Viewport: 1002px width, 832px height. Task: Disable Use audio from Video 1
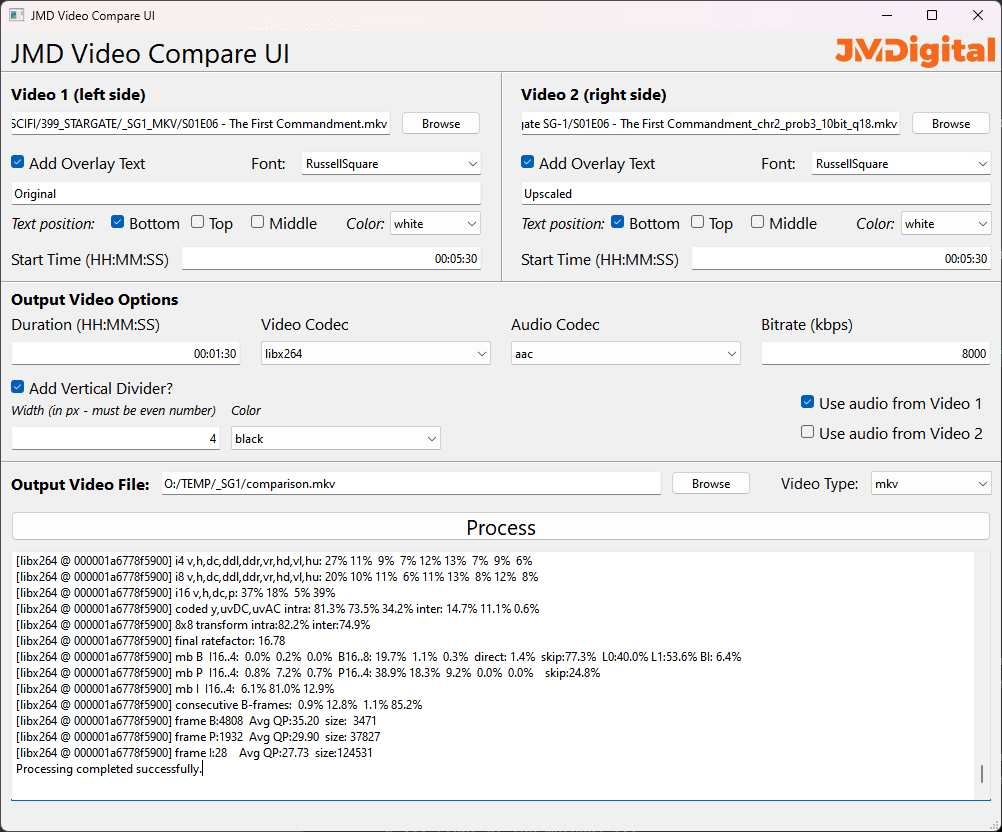click(807, 402)
